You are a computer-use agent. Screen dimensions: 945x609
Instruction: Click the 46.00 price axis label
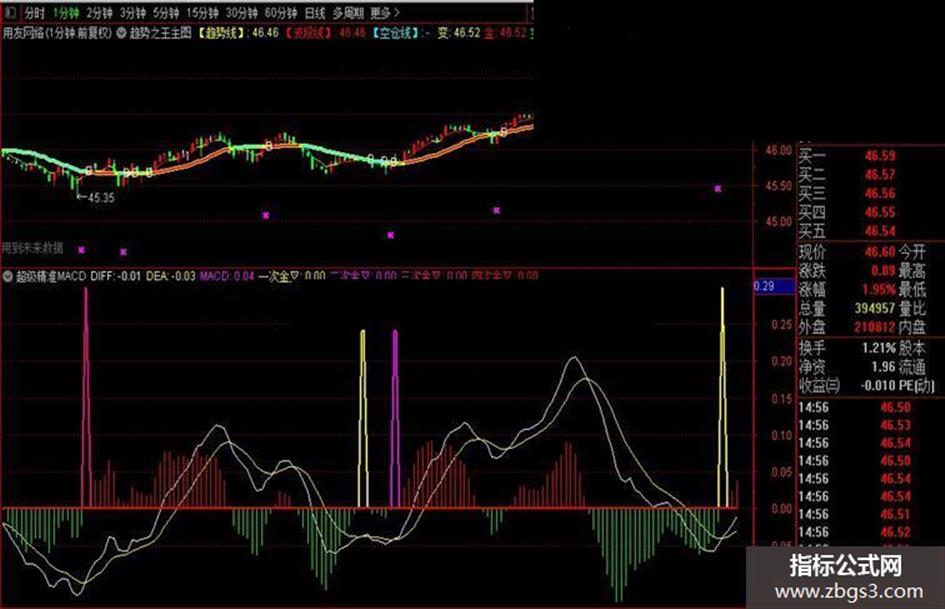click(x=779, y=150)
